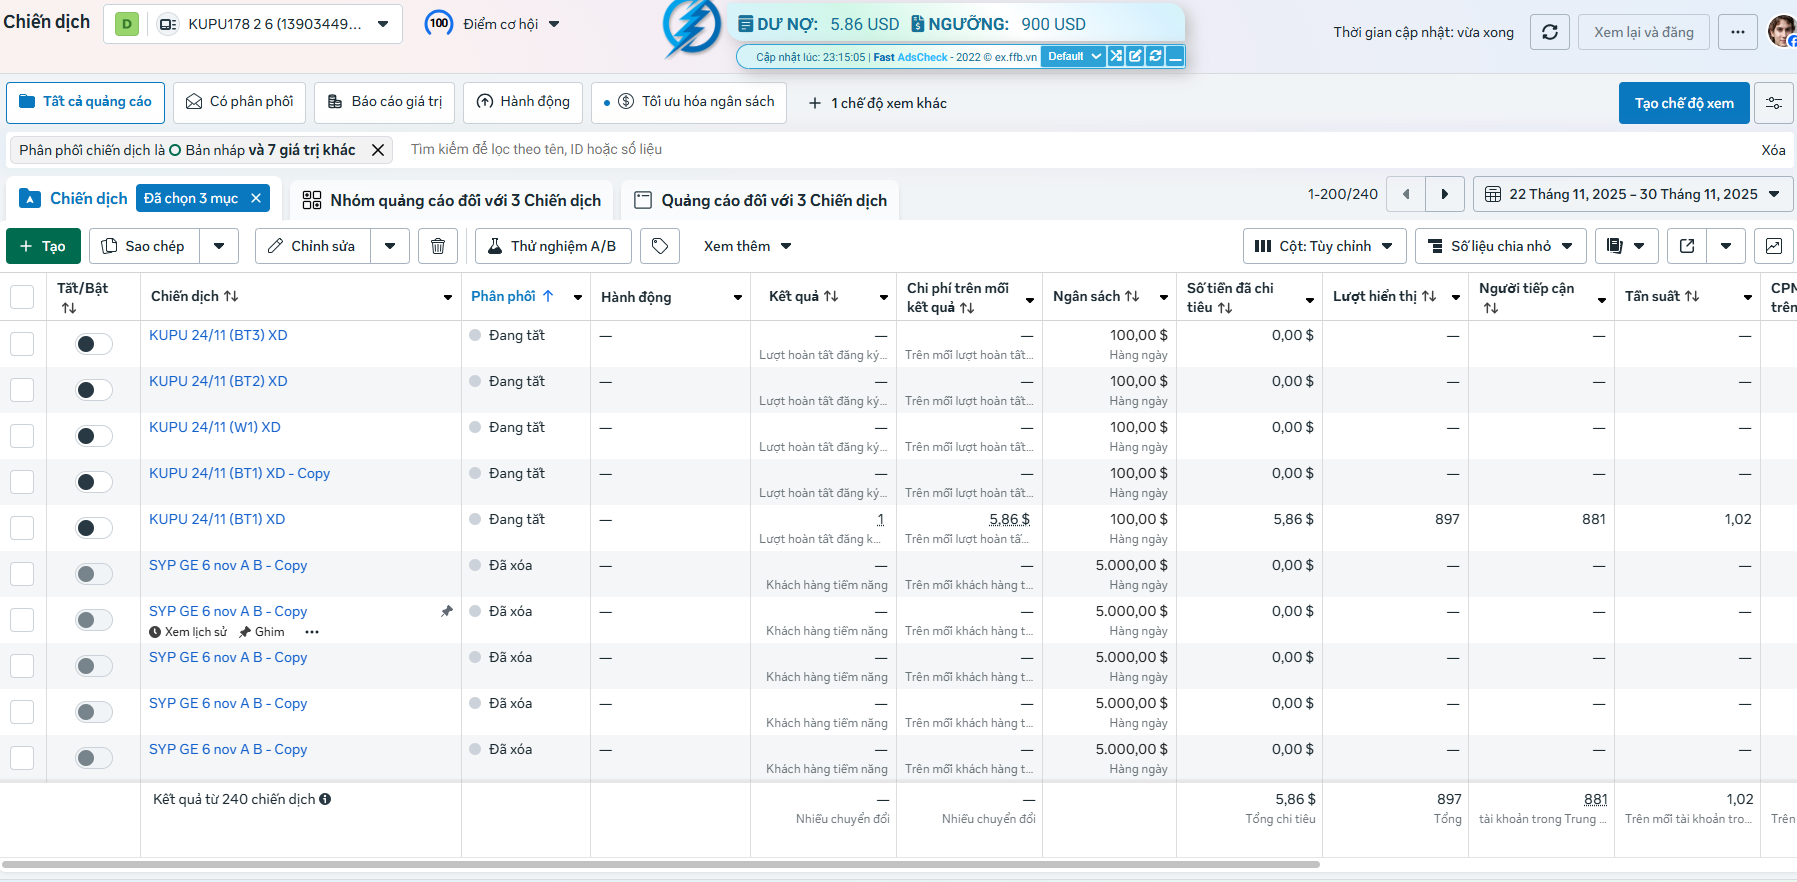Viewport: 1797px width, 882px height.
Task: Check the KUPU 24/11 (BT1) XD - Copy row
Action: click(x=22, y=482)
